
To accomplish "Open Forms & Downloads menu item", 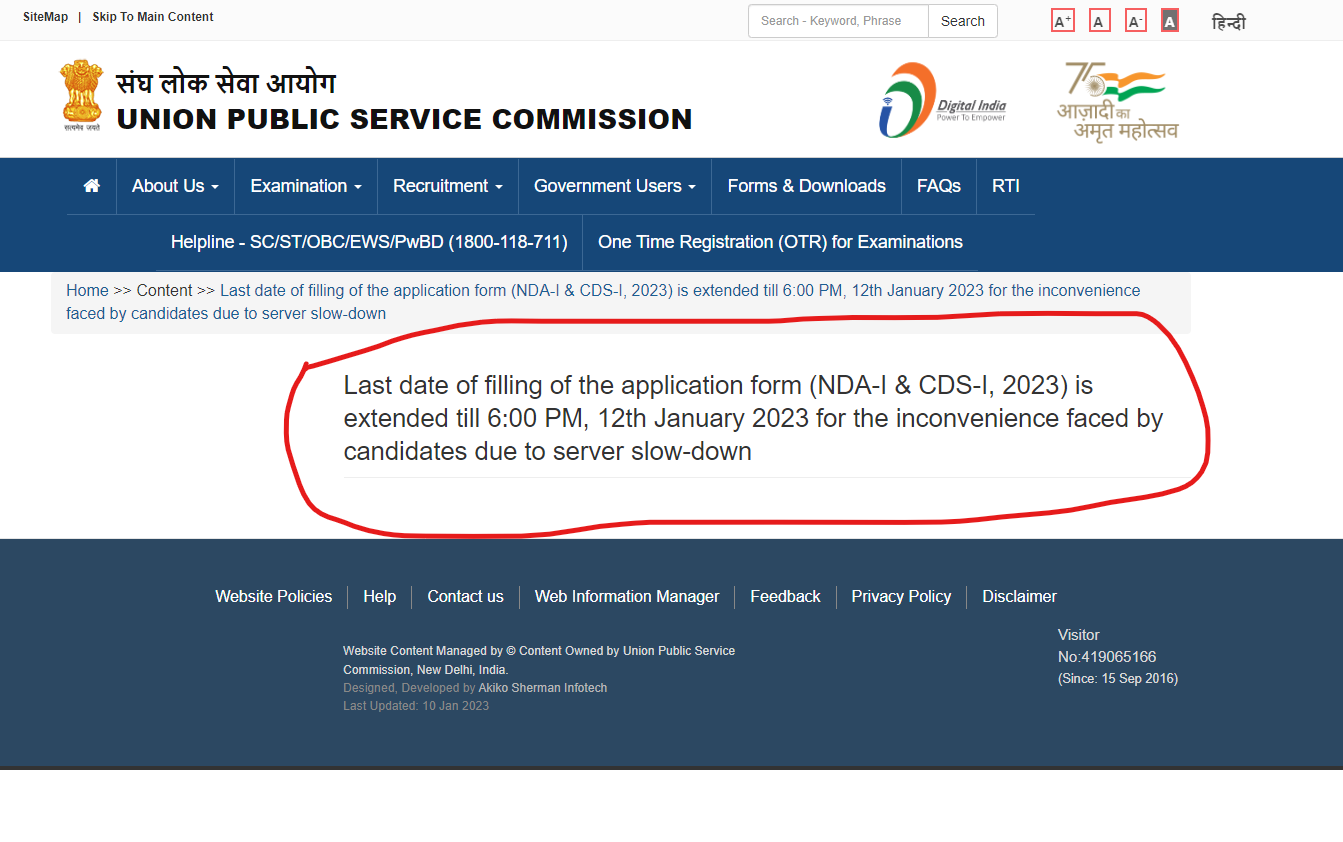I will pyautogui.click(x=806, y=186).
